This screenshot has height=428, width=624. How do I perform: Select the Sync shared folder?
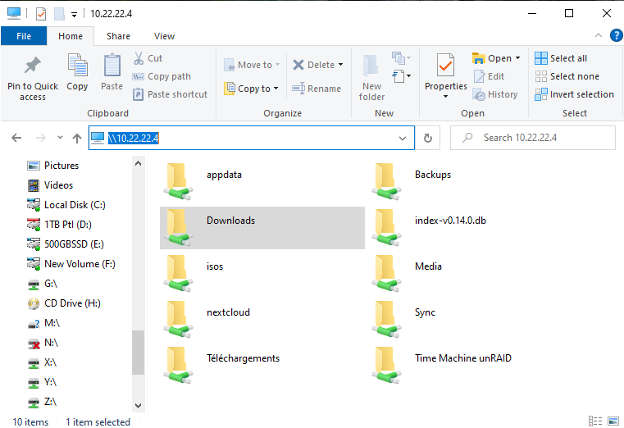tap(471, 319)
